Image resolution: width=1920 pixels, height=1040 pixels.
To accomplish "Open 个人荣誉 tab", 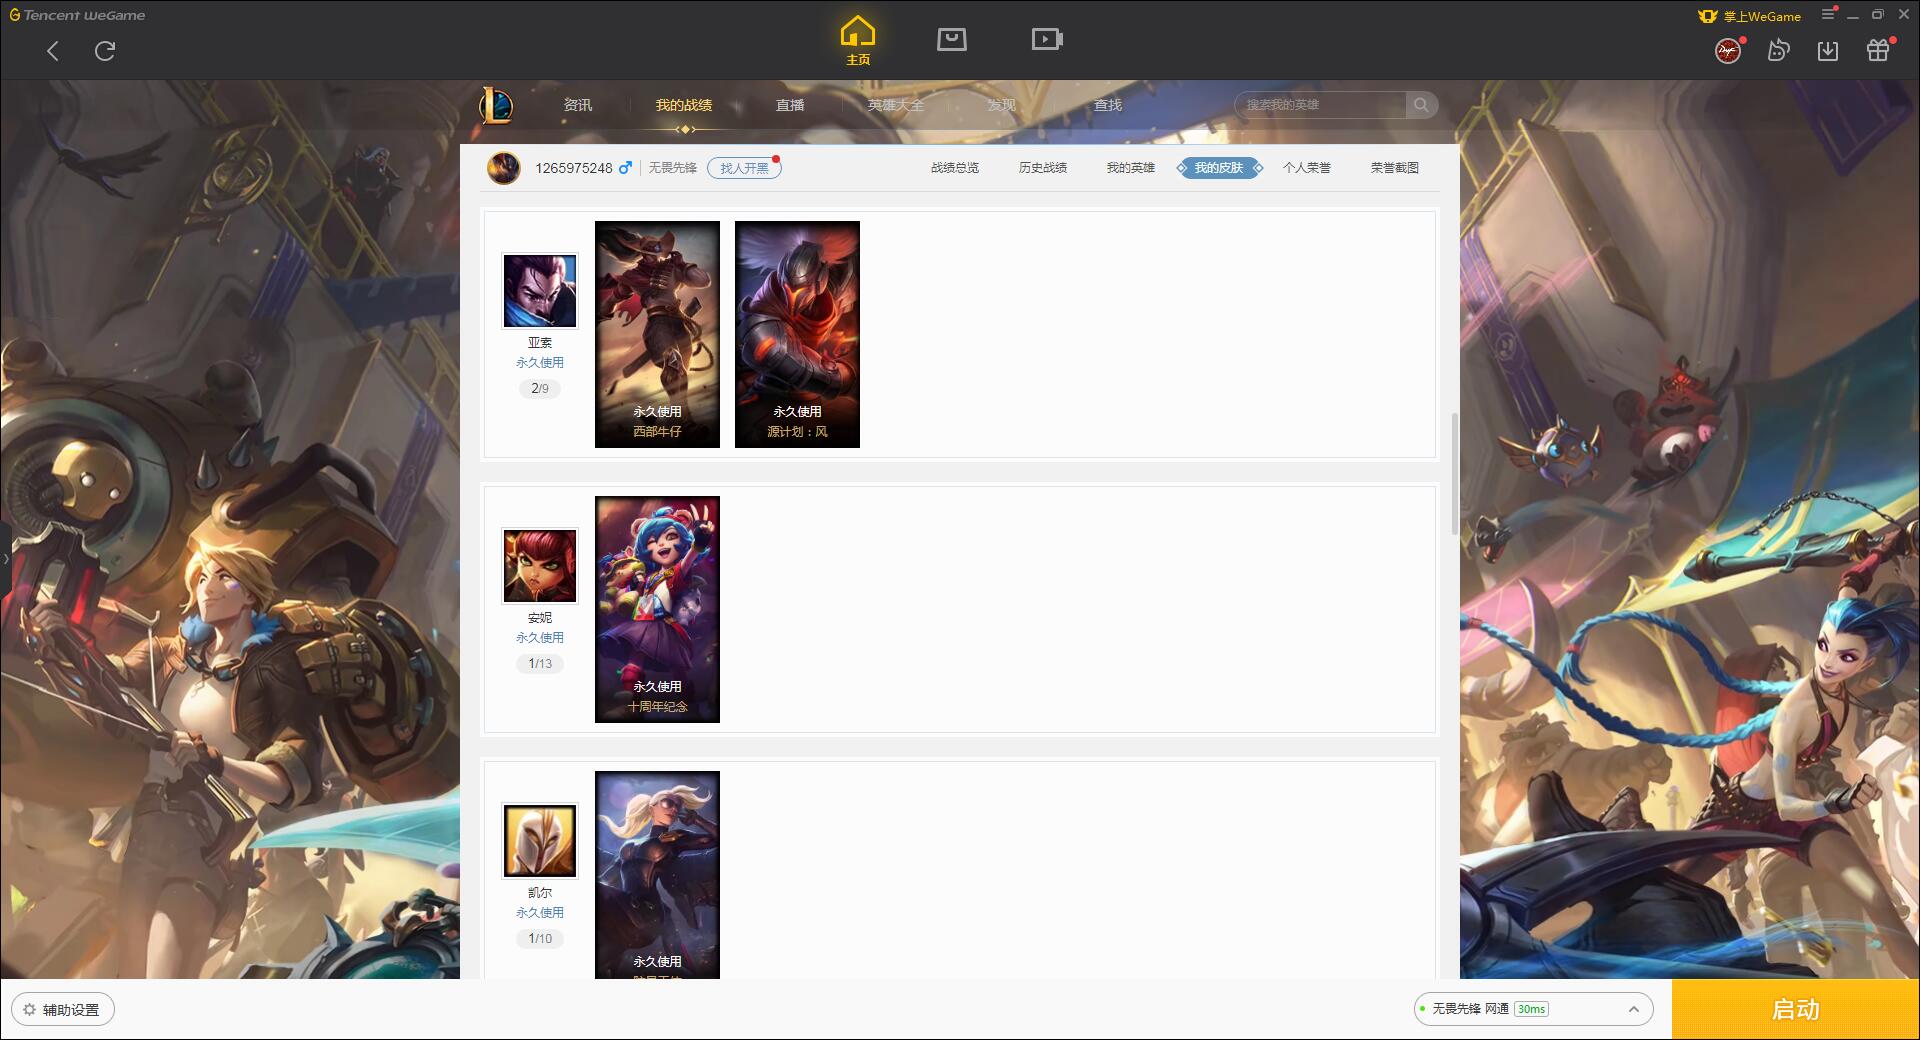I will (x=1307, y=168).
